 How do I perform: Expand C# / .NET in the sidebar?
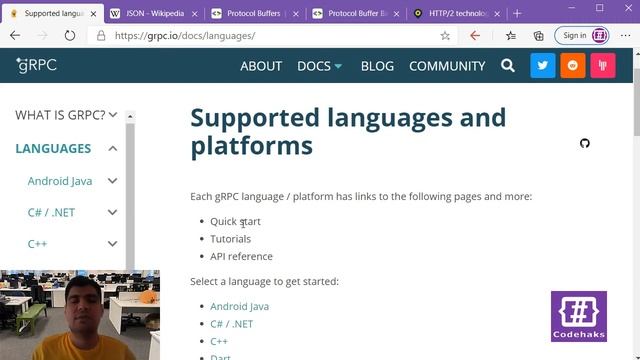[113, 212]
